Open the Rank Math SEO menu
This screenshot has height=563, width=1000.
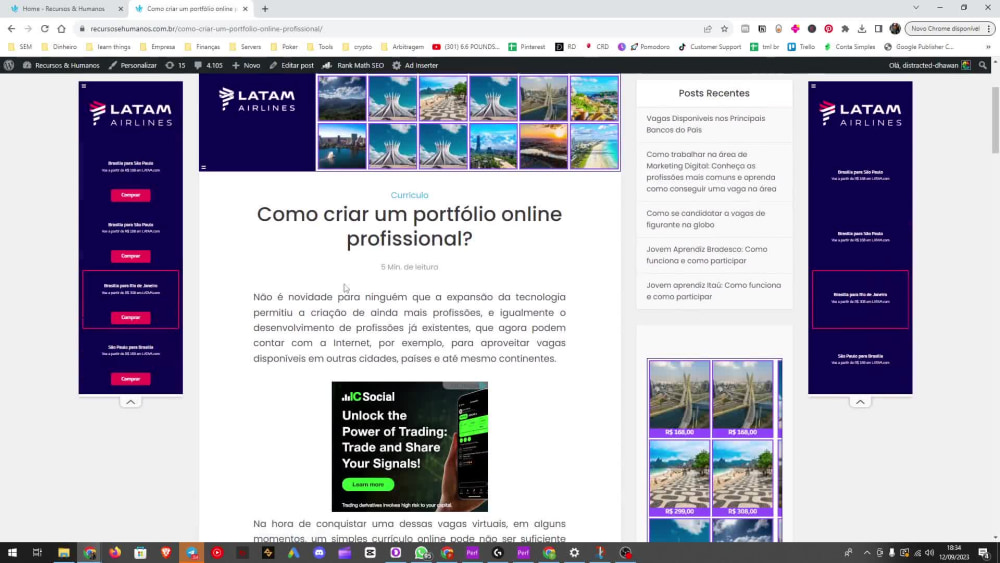click(x=353, y=65)
